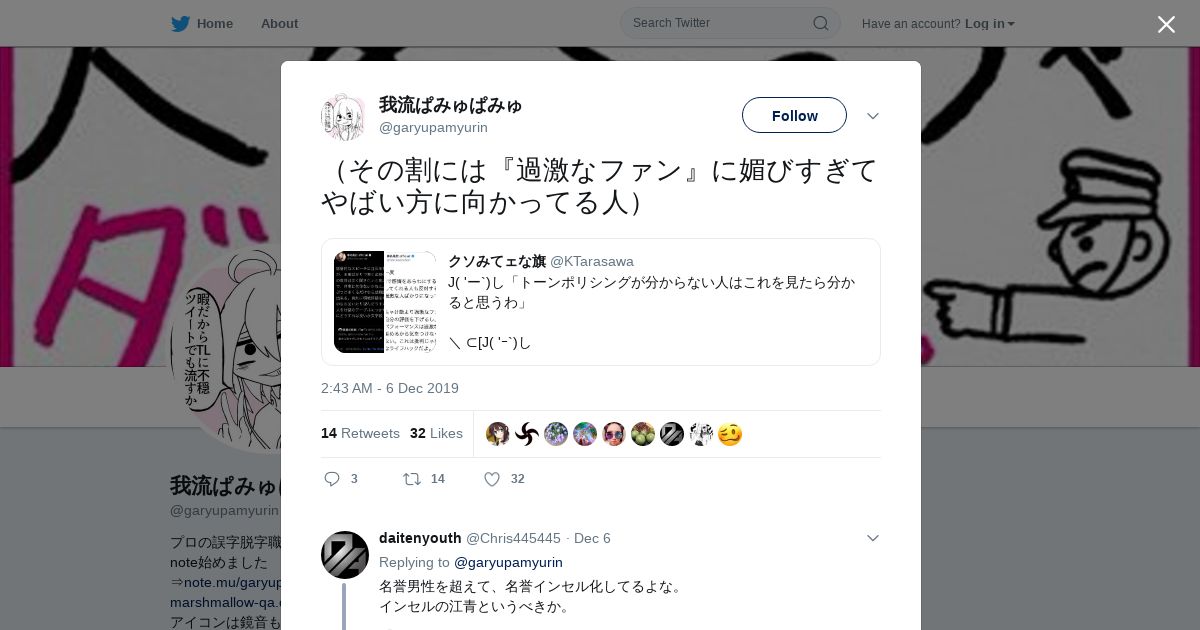The width and height of the screenshot is (1200, 630).
Task: Expand the tweet options chevron next to Follow
Action: [872, 116]
